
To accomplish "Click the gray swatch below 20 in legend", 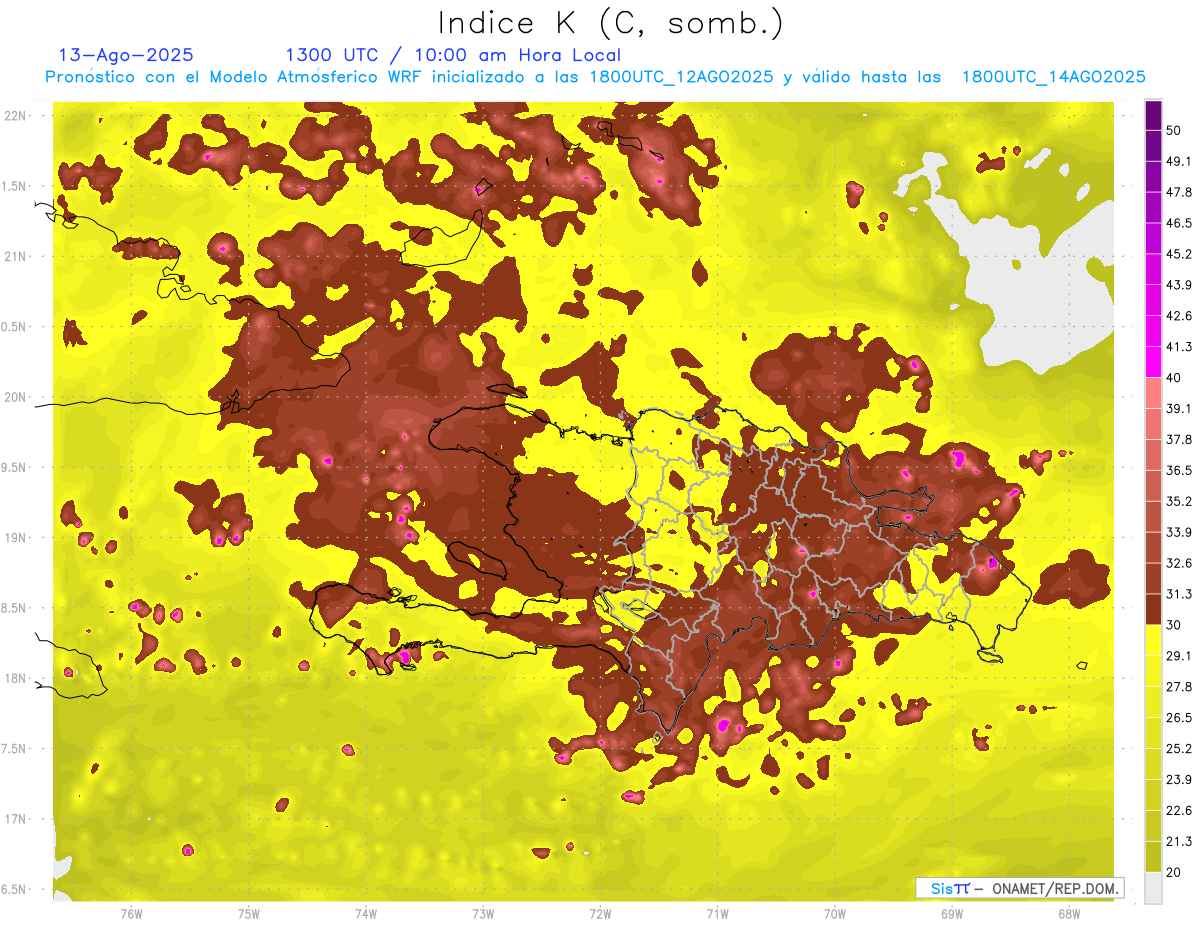I will click(1153, 887).
